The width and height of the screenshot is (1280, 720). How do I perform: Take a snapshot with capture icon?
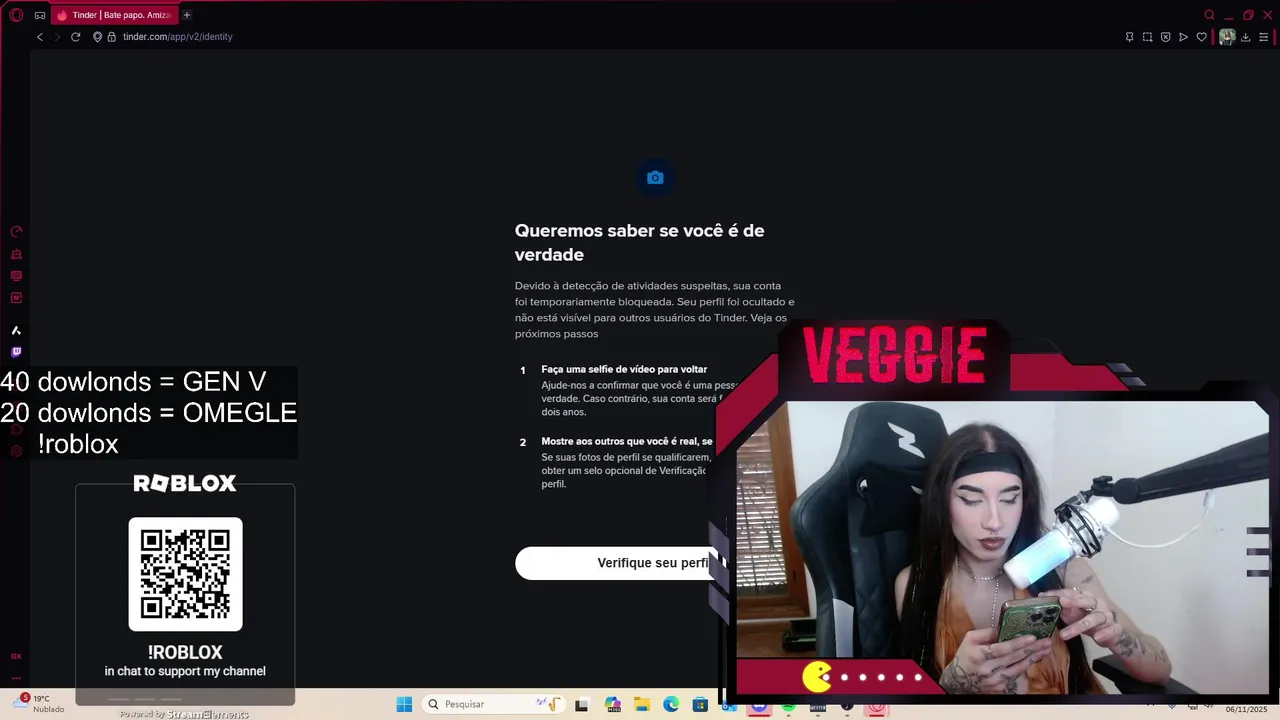click(1147, 37)
